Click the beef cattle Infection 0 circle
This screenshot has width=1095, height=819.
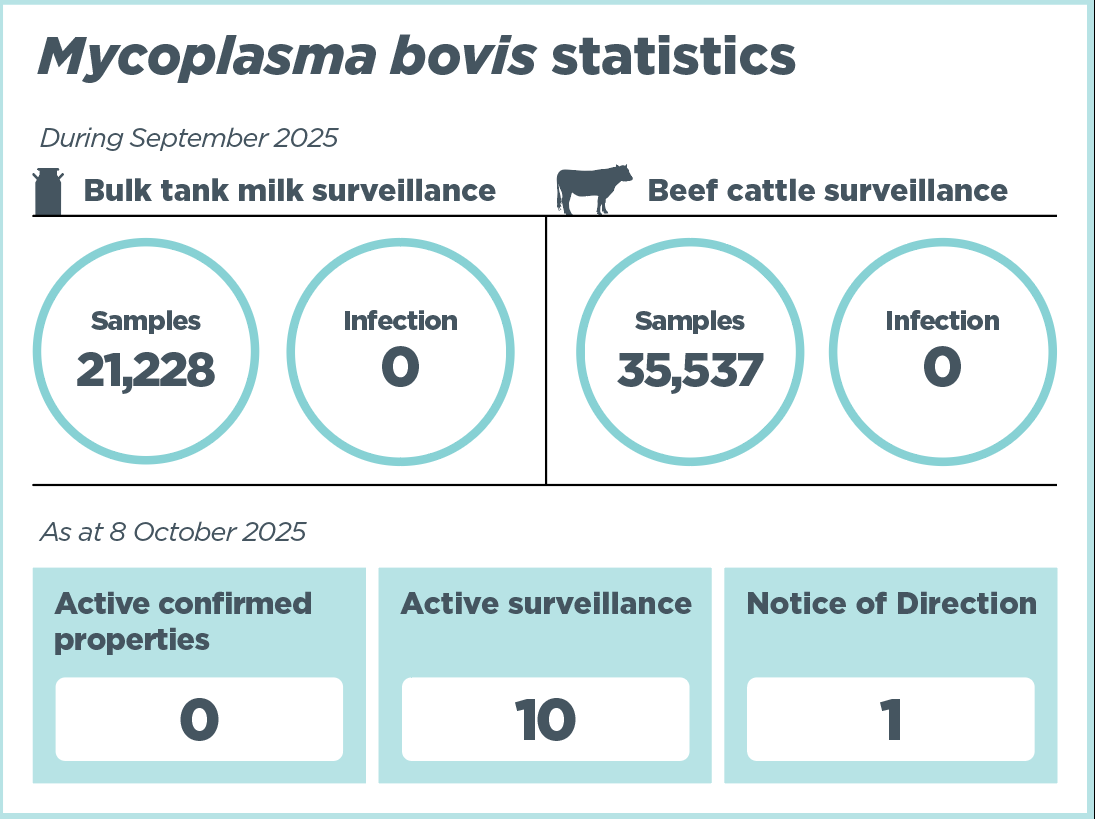[942, 351]
